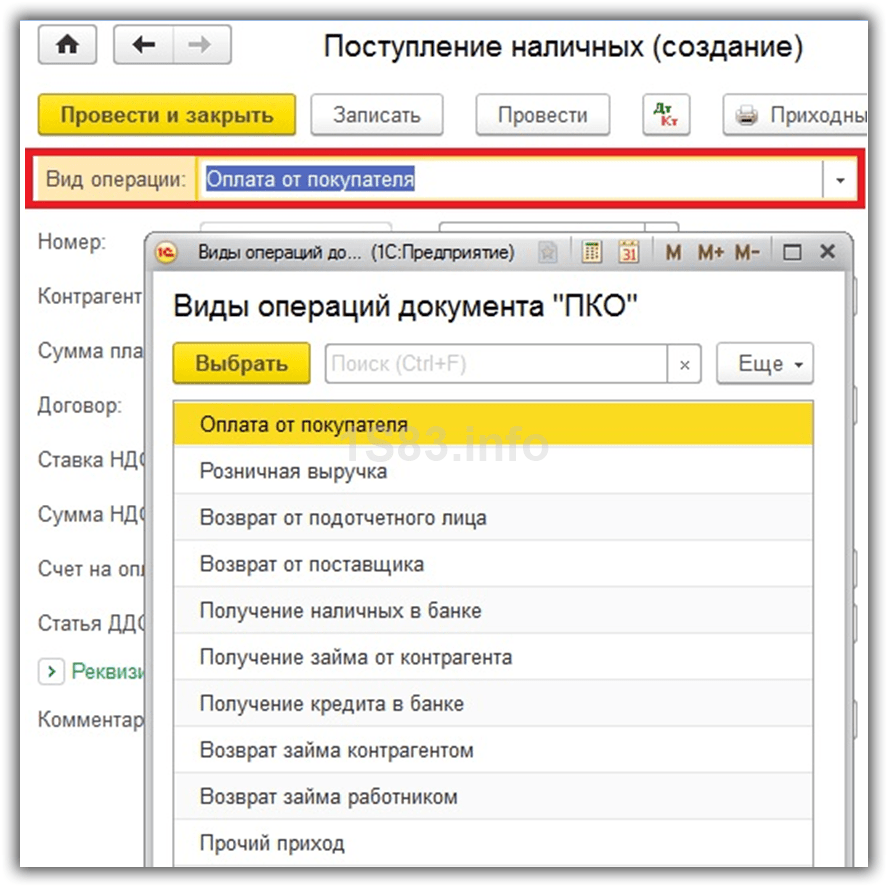Click the M+ memory button
The width and height of the screenshot is (888, 887).
point(711,253)
